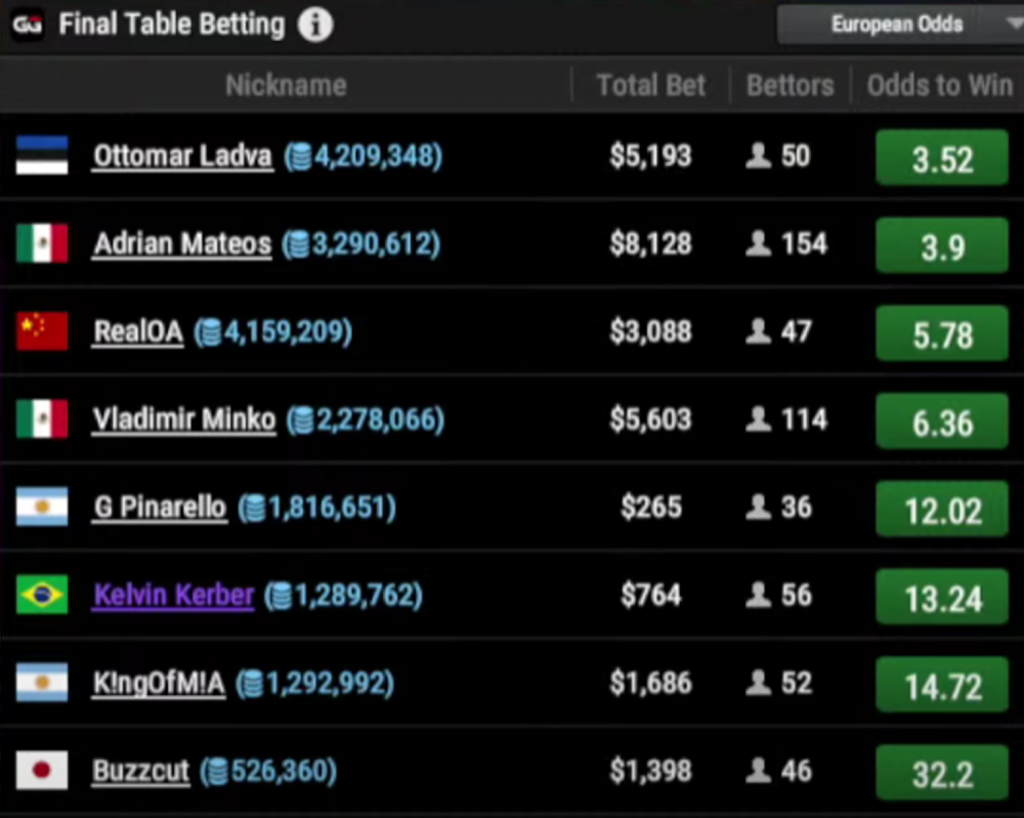Sort by the Total Bet column header
1024x818 pixels.
click(651, 86)
